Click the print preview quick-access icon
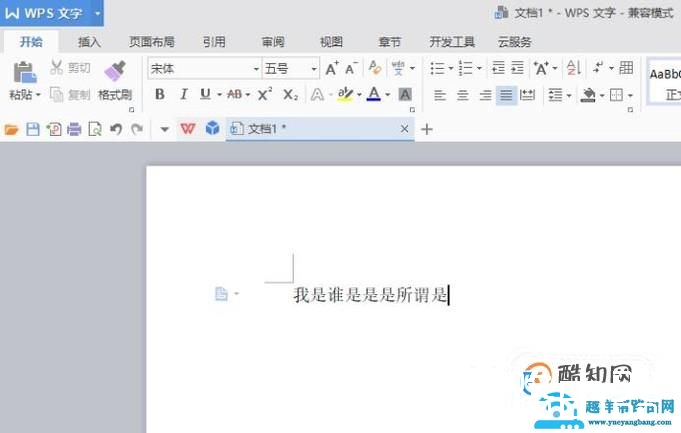Screen dimensions: 681x433 click(x=95, y=129)
